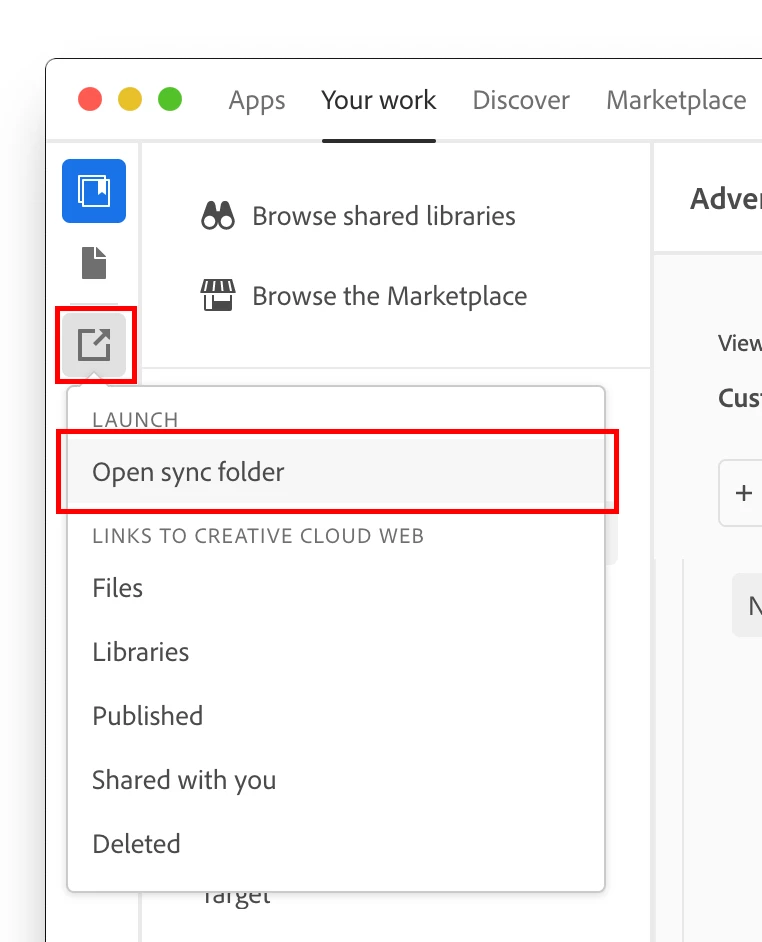Choose Open sync folder from the menu
Image resolution: width=762 pixels, height=942 pixels.
tap(336, 472)
